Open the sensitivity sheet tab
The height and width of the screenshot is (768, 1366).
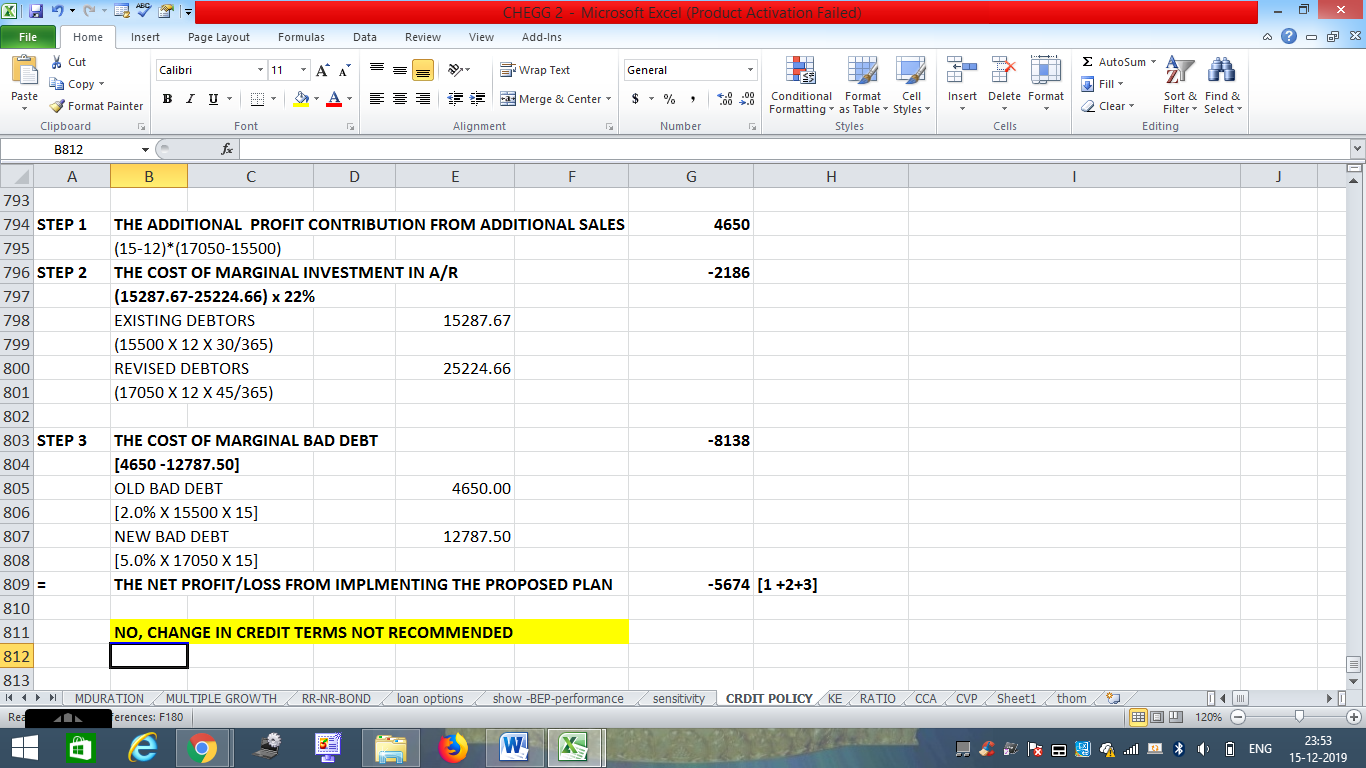(x=678, y=699)
